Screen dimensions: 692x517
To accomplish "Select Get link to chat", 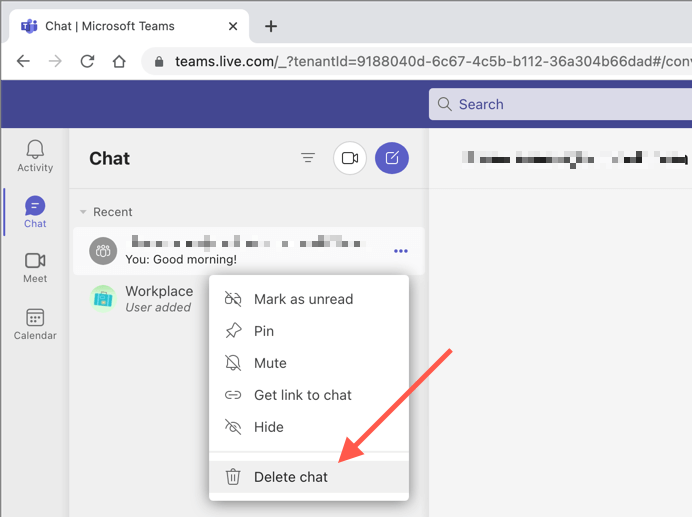I will tap(309, 395).
